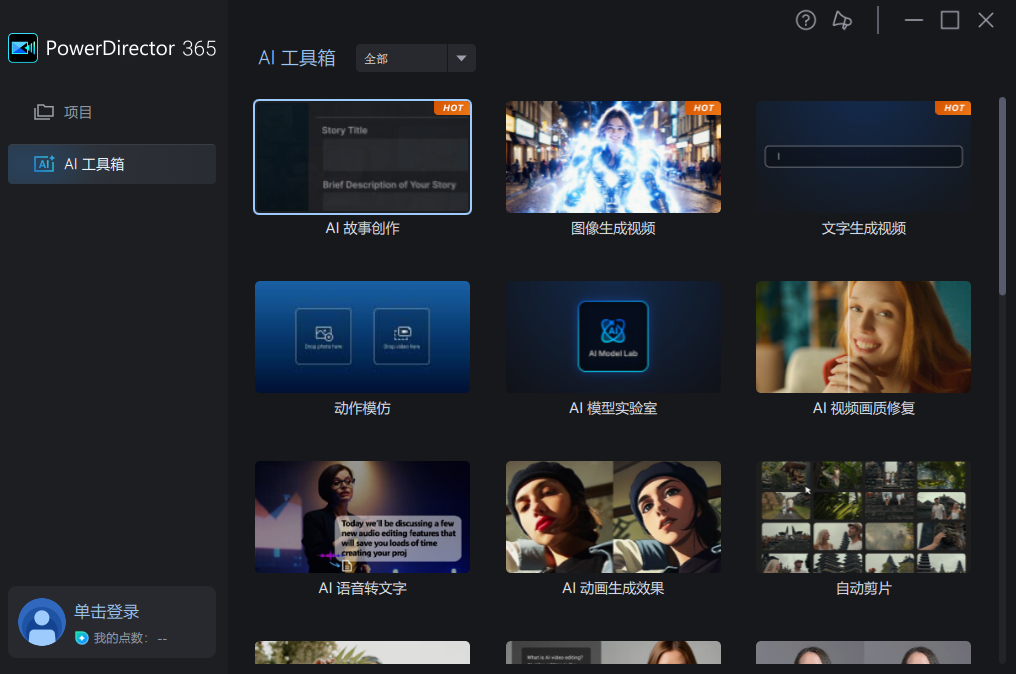Image resolution: width=1016 pixels, height=674 pixels.
Task: Expand the 全部 filter dropdown
Action: (x=461, y=58)
